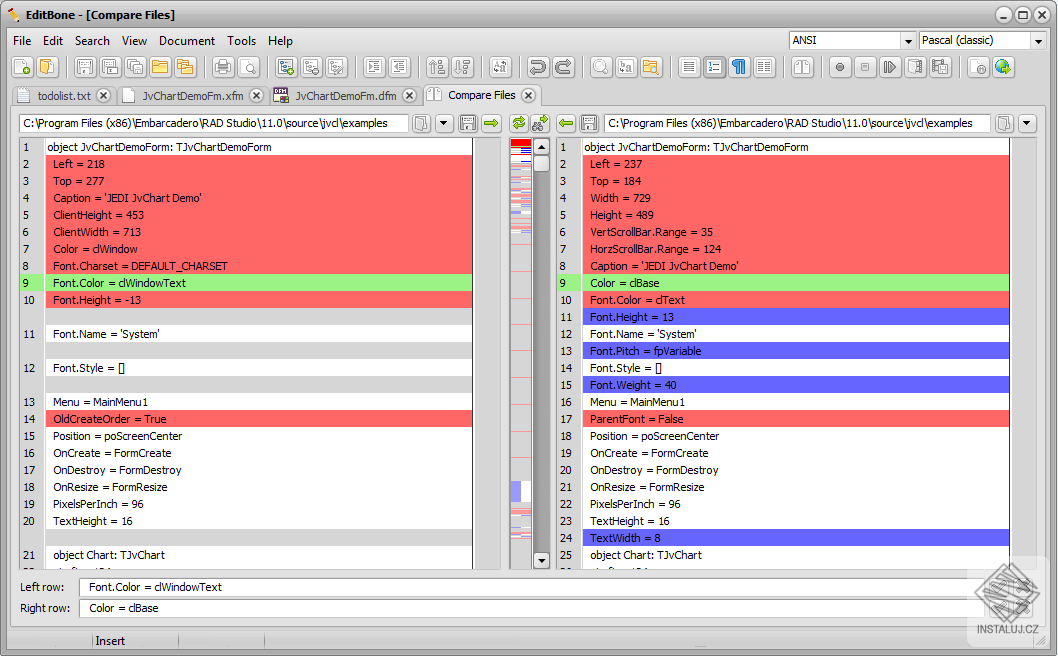Viewport: 1058px width, 656px height.
Task: Open the Document menu
Action: click(187, 41)
